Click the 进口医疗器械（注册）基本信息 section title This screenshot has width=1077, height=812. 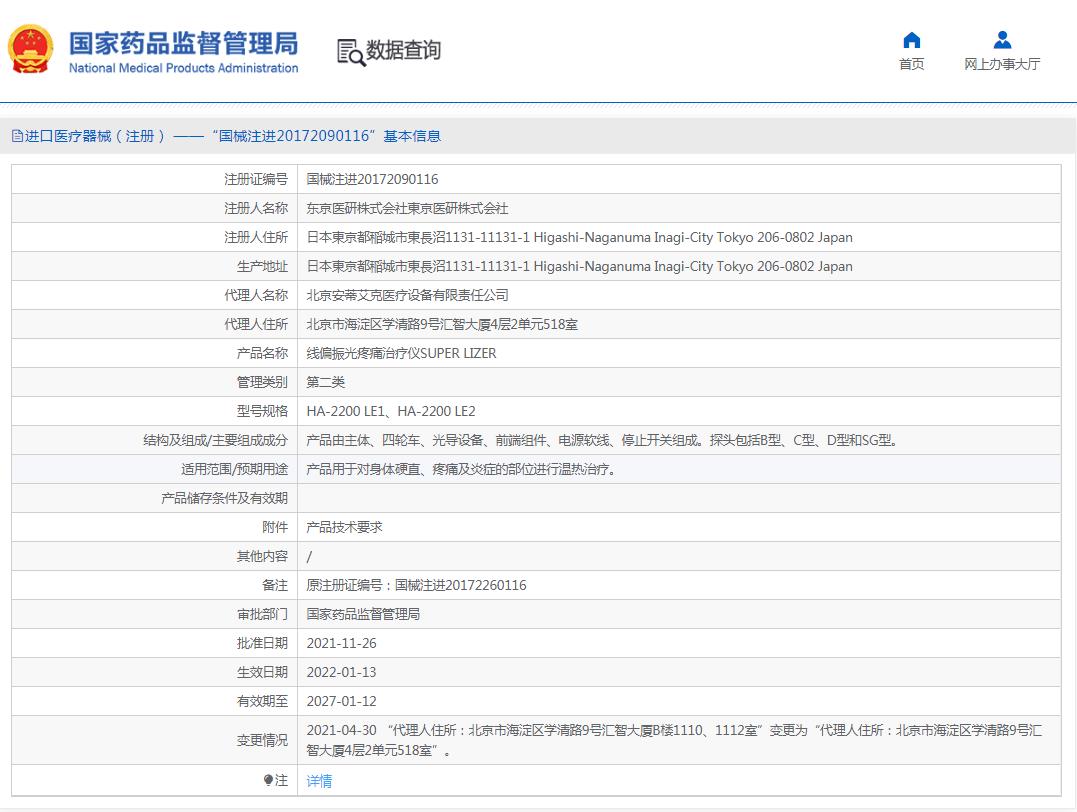coord(233,136)
